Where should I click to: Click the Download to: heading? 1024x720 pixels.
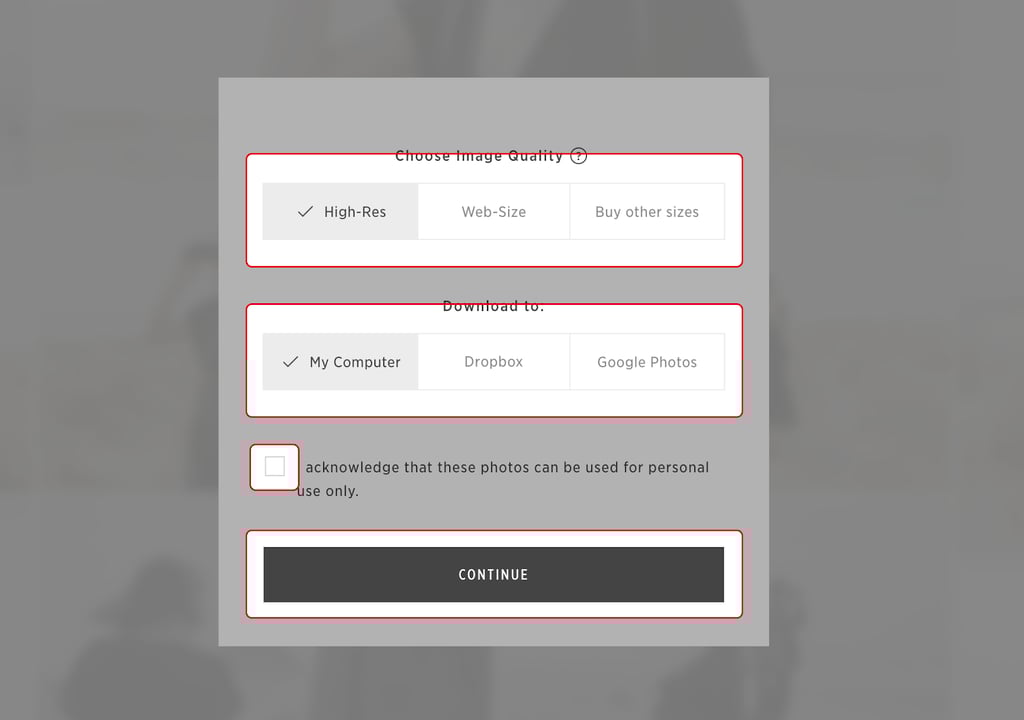(x=493, y=306)
